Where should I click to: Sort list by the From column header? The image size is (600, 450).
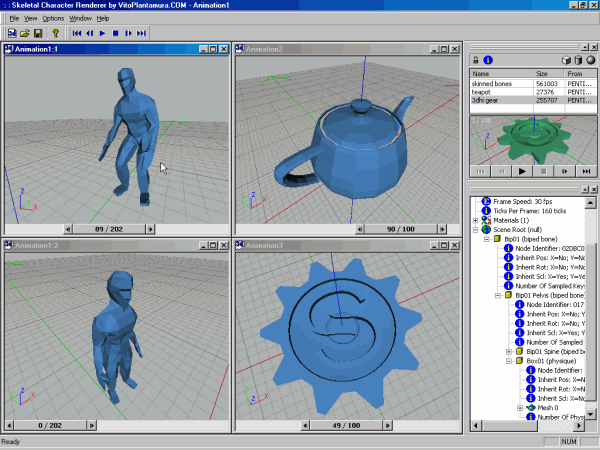(580, 73)
